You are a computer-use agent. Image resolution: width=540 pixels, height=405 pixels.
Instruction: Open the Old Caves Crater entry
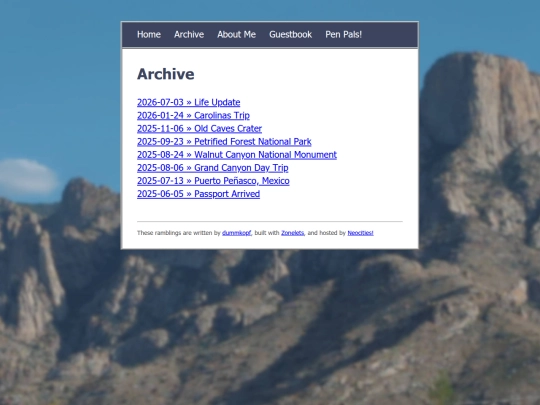coord(199,128)
